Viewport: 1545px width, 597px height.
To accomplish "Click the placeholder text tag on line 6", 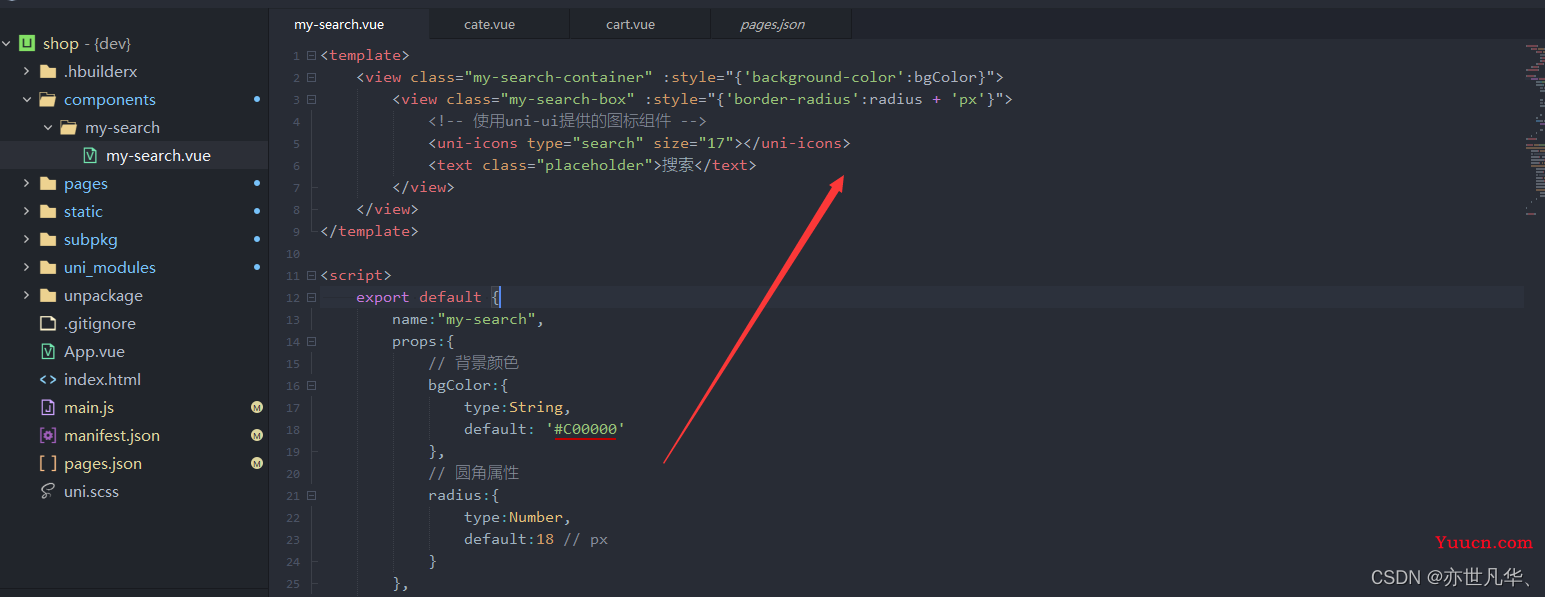I will coord(592,165).
